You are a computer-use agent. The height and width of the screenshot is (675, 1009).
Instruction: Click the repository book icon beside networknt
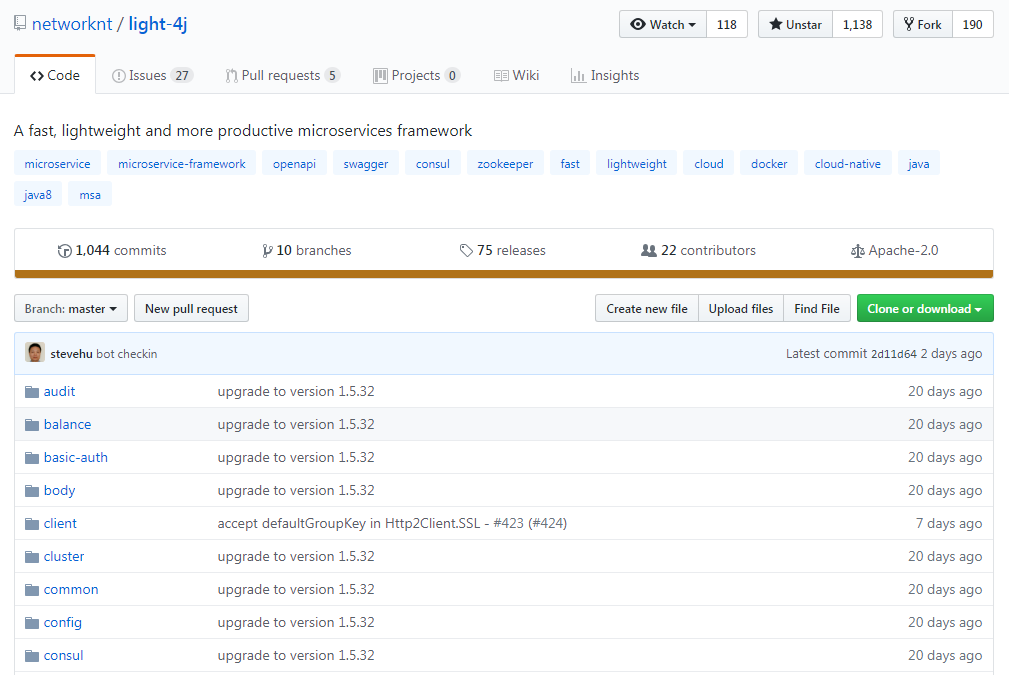pos(21,25)
